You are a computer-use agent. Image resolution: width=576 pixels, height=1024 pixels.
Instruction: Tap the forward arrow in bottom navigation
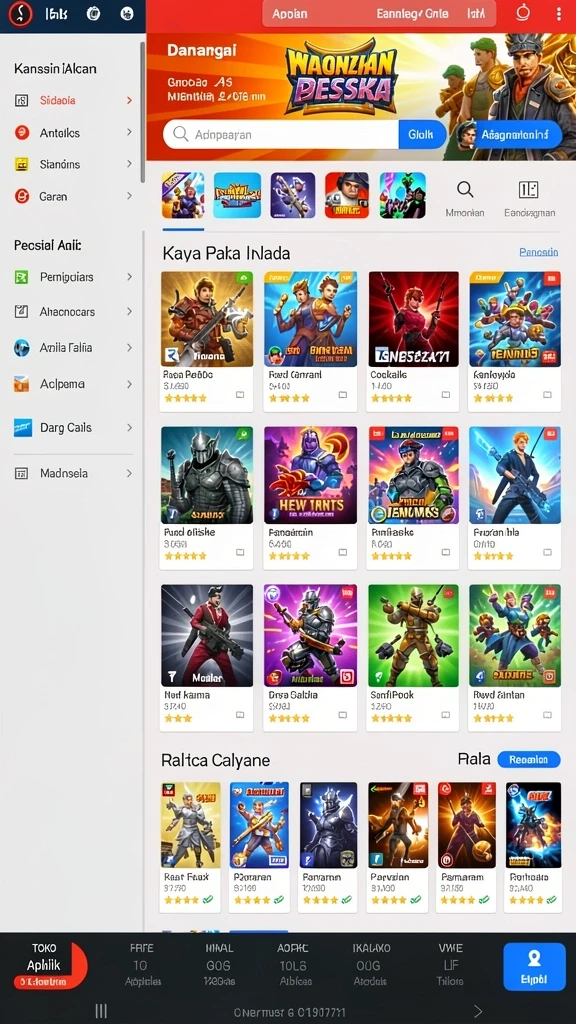pyautogui.click(x=478, y=1011)
